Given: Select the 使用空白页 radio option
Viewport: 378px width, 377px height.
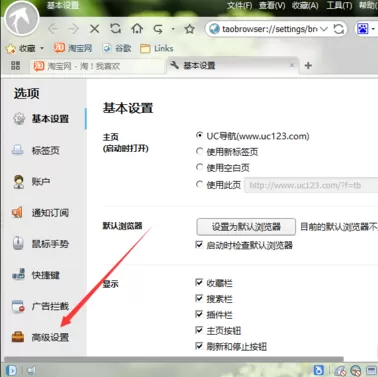Looking at the screenshot, I should coord(199,167).
